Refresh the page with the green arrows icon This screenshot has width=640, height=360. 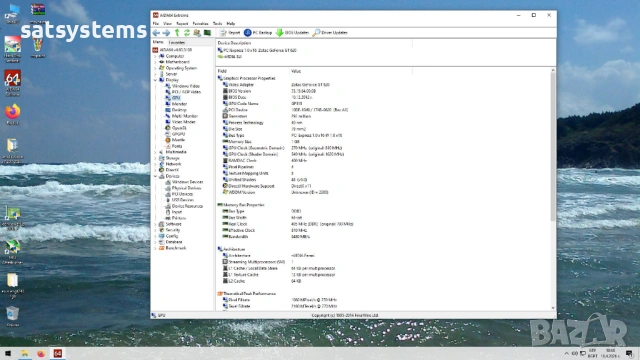coord(187,33)
